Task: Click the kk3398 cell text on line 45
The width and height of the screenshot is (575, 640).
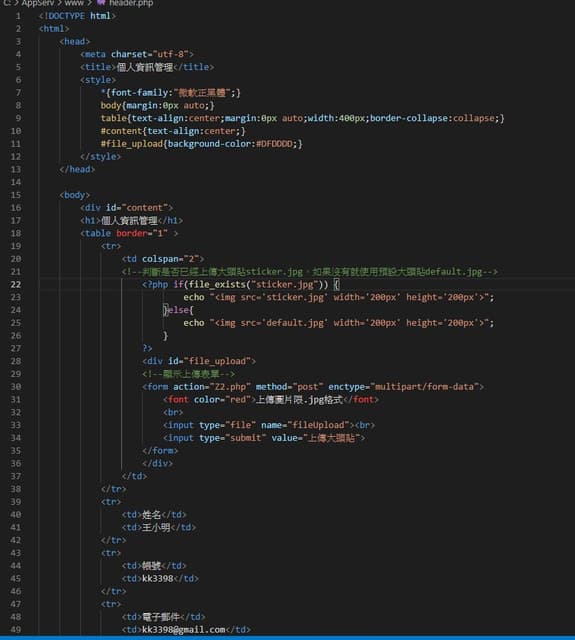Action: [158, 578]
